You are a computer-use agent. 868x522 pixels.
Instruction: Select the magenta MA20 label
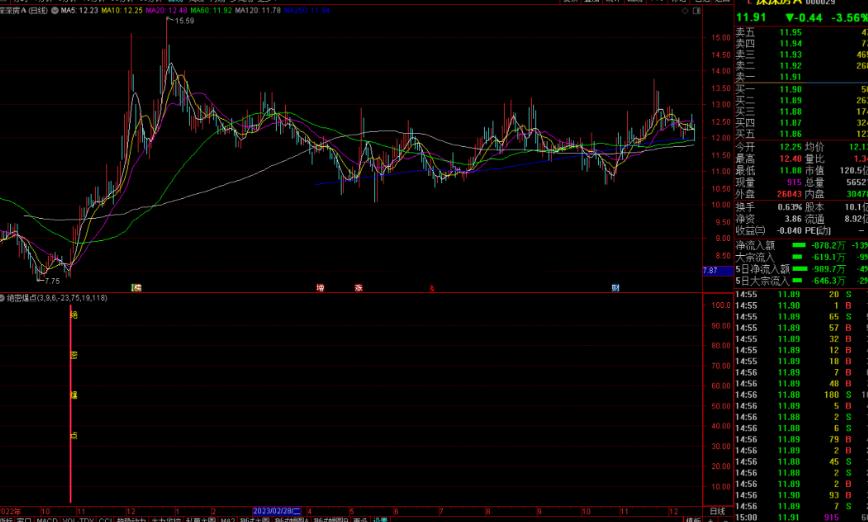(x=166, y=11)
